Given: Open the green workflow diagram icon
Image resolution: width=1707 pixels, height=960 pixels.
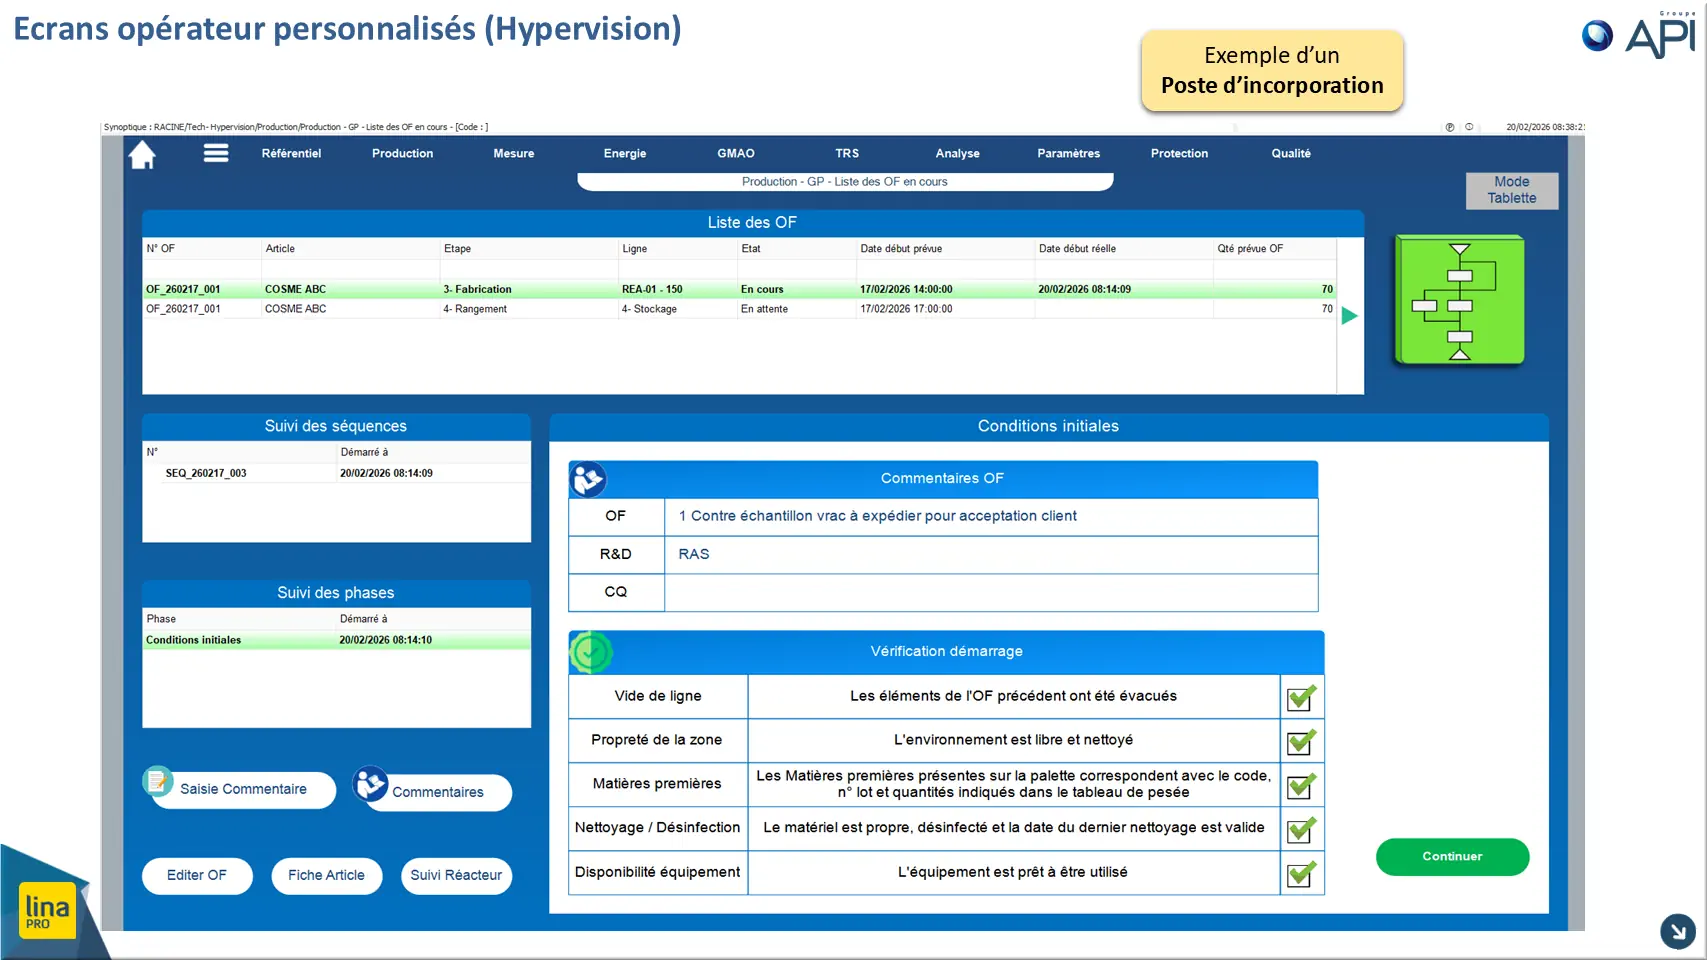Looking at the screenshot, I should tap(1460, 300).
